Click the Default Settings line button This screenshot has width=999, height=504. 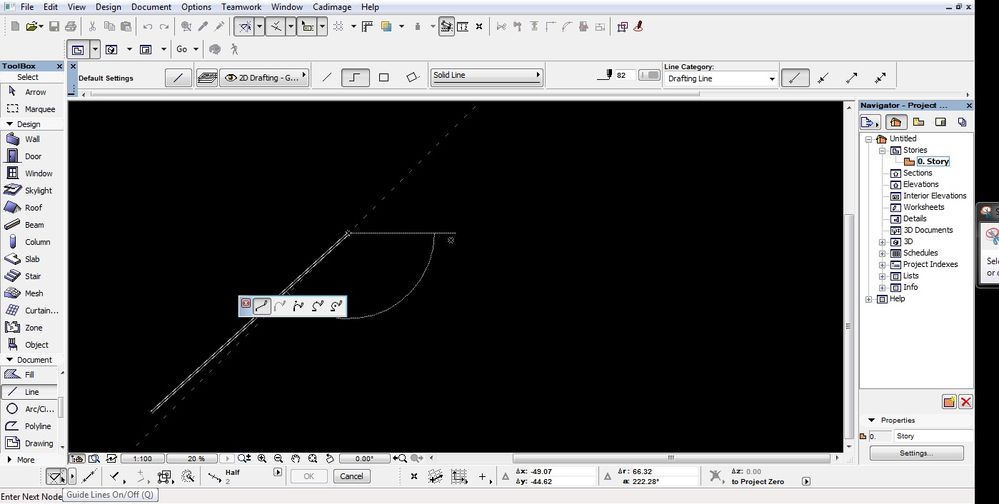click(x=178, y=78)
